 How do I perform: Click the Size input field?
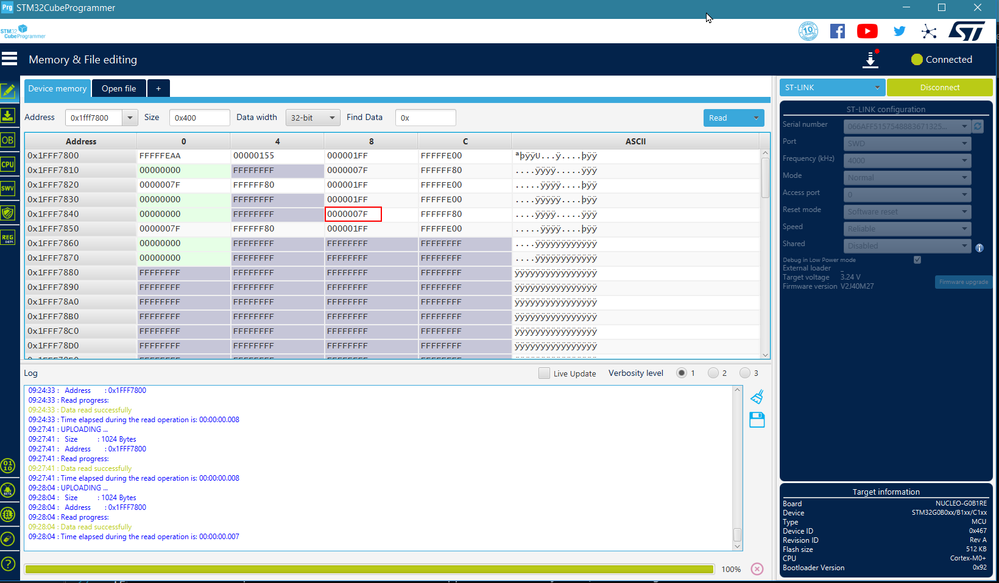(x=199, y=118)
